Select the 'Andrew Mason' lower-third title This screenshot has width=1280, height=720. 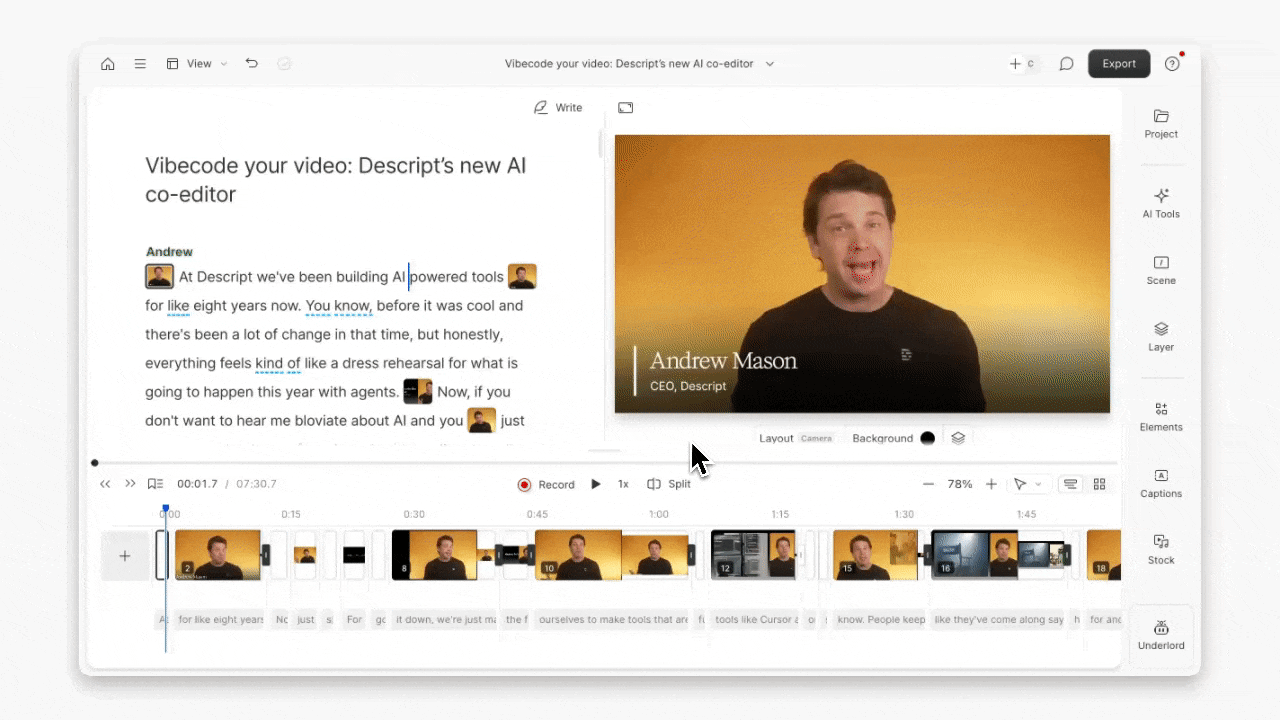click(x=723, y=361)
